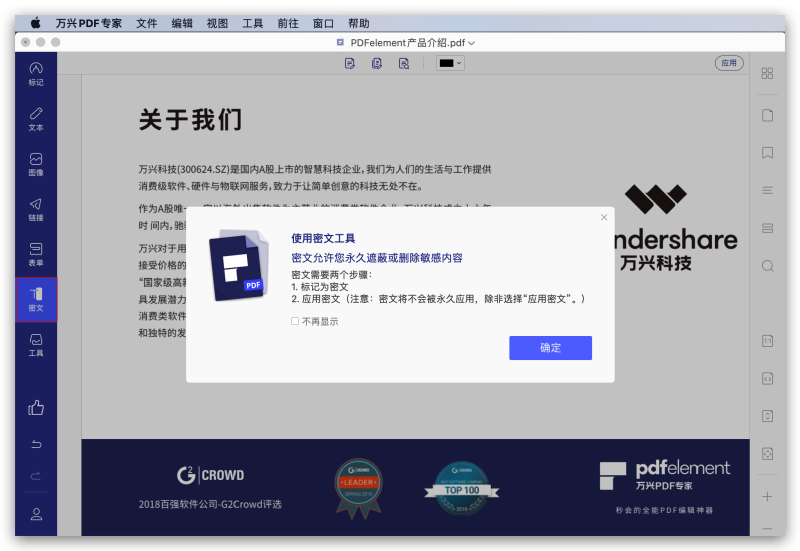Image resolution: width=800 pixels, height=551 pixels.
Task: Click the stacked rows icon in right panel
Action: point(767,228)
